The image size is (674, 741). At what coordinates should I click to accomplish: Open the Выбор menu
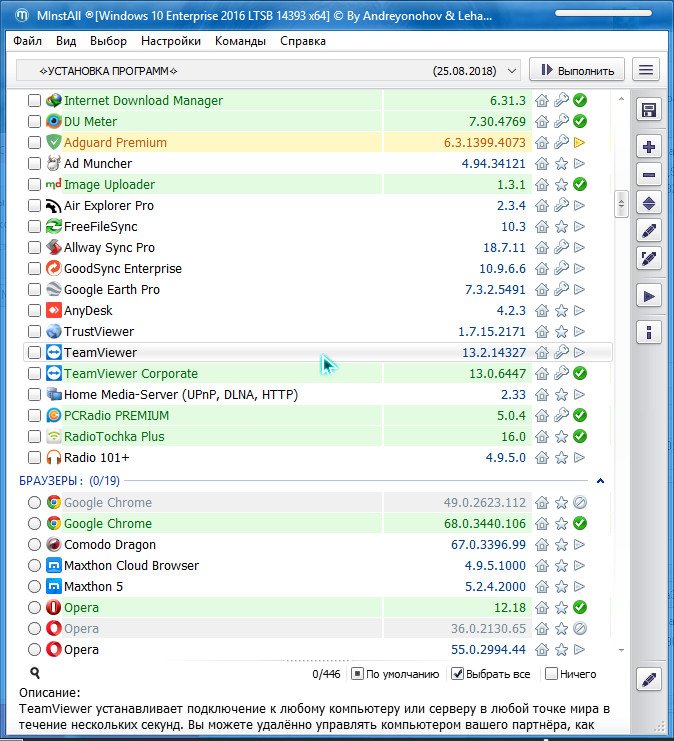[108, 41]
